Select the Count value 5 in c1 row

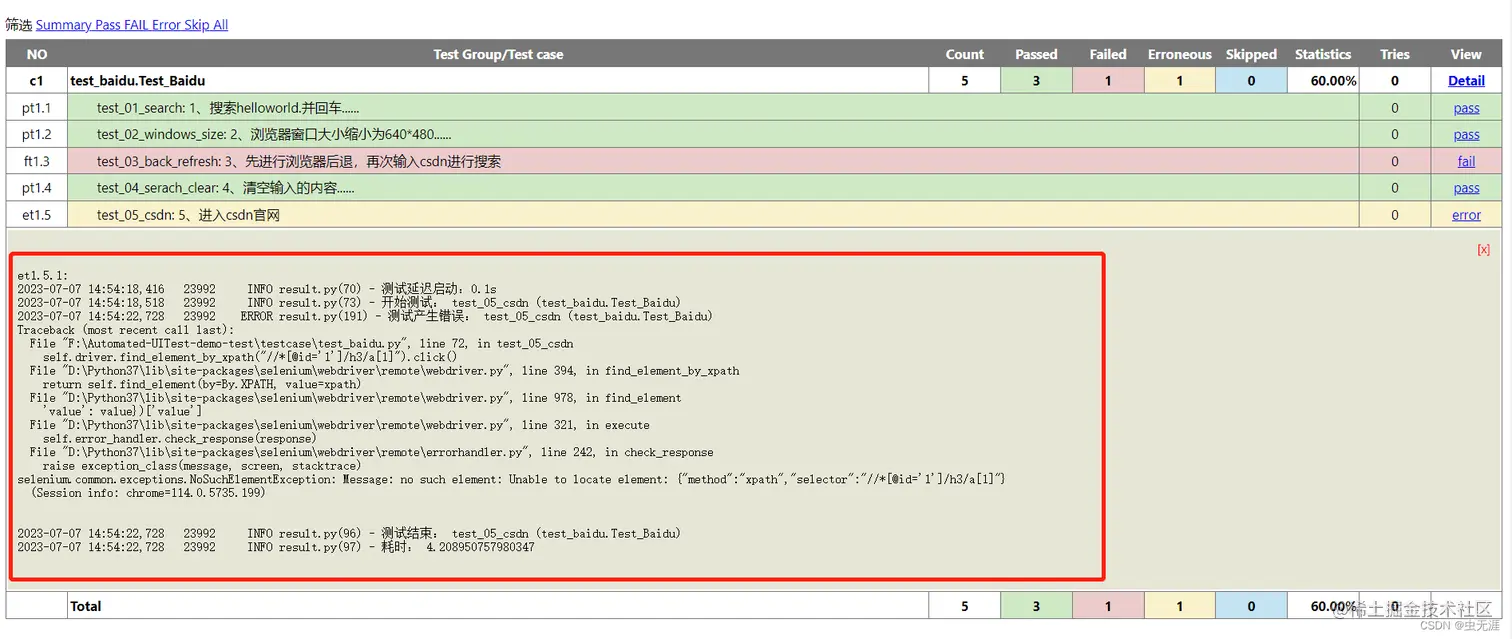tap(965, 81)
